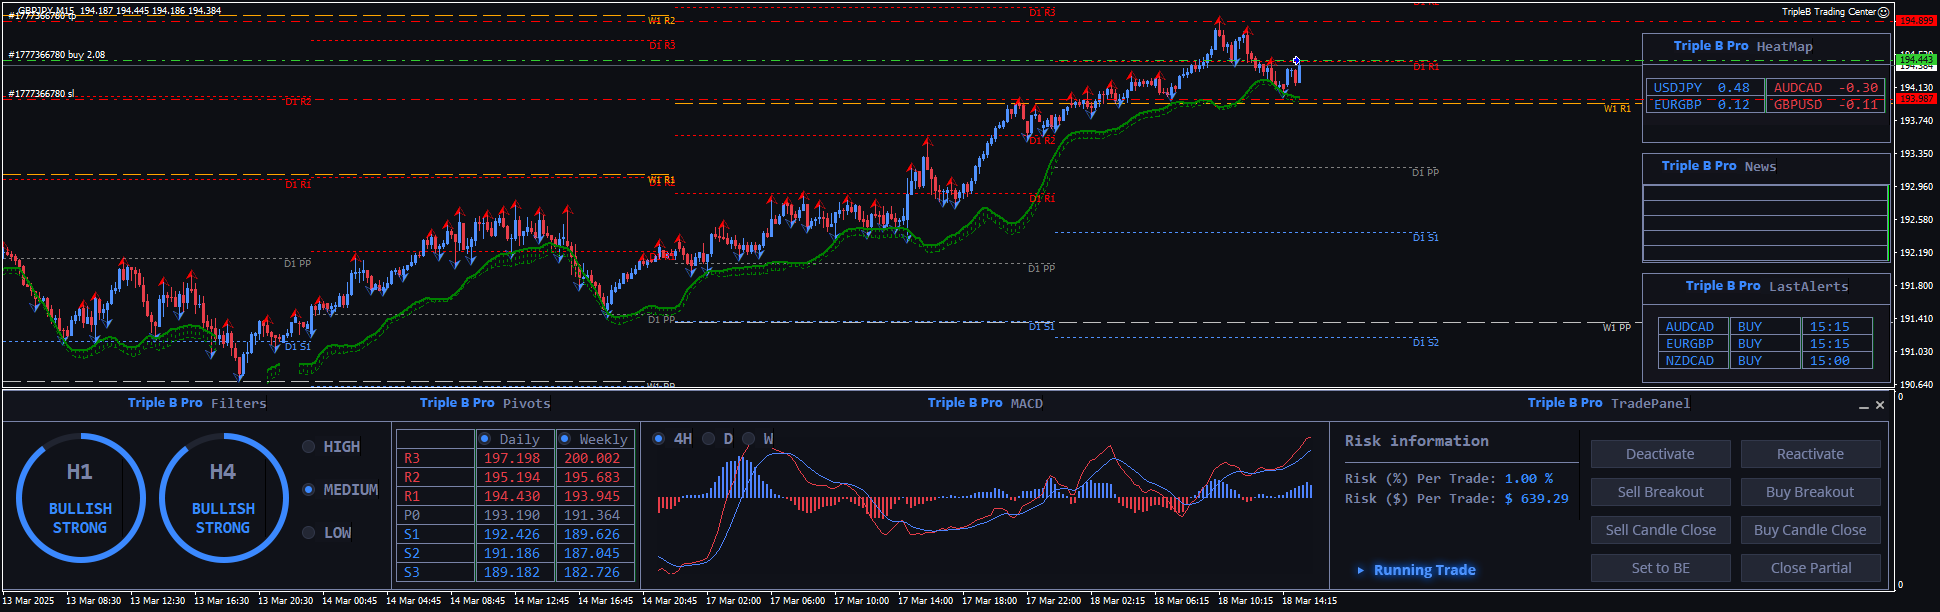Image resolution: width=1940 pixels, height=612 pixels.
Task: Click the Deactivate button
Action: pyautogui.click(x=1660, y=454)
